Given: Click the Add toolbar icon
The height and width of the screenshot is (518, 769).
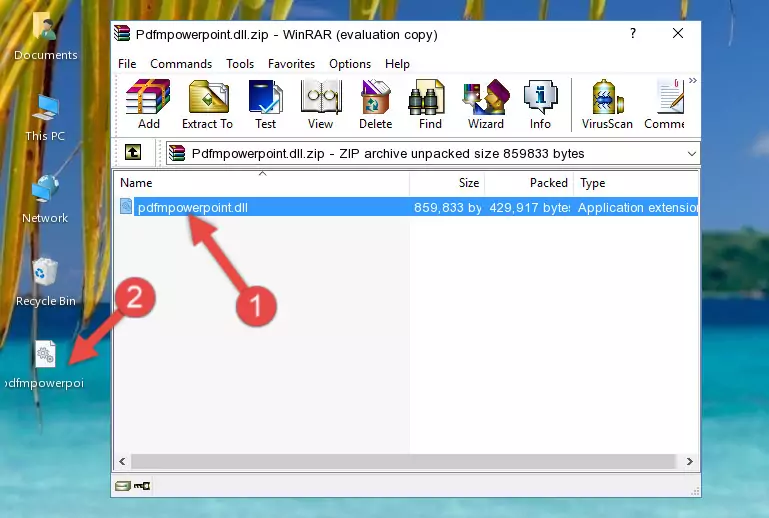Looking at the screenshot, I should 148,104.
